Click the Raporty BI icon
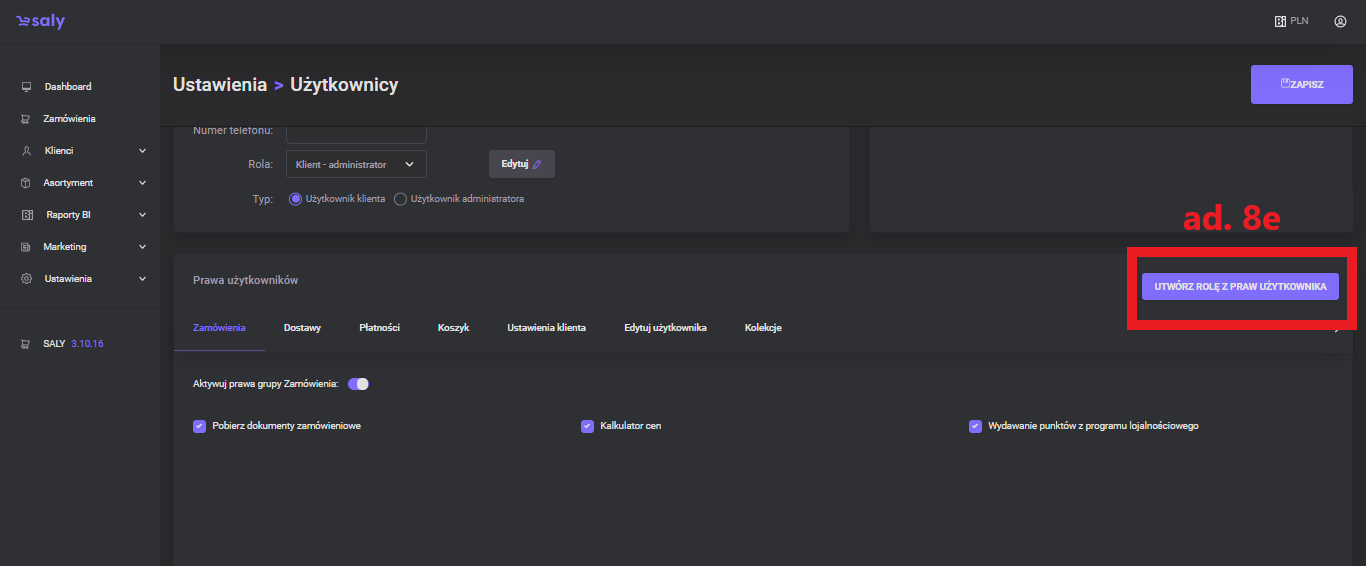The image size is (1366, 566). coord(27,215)
